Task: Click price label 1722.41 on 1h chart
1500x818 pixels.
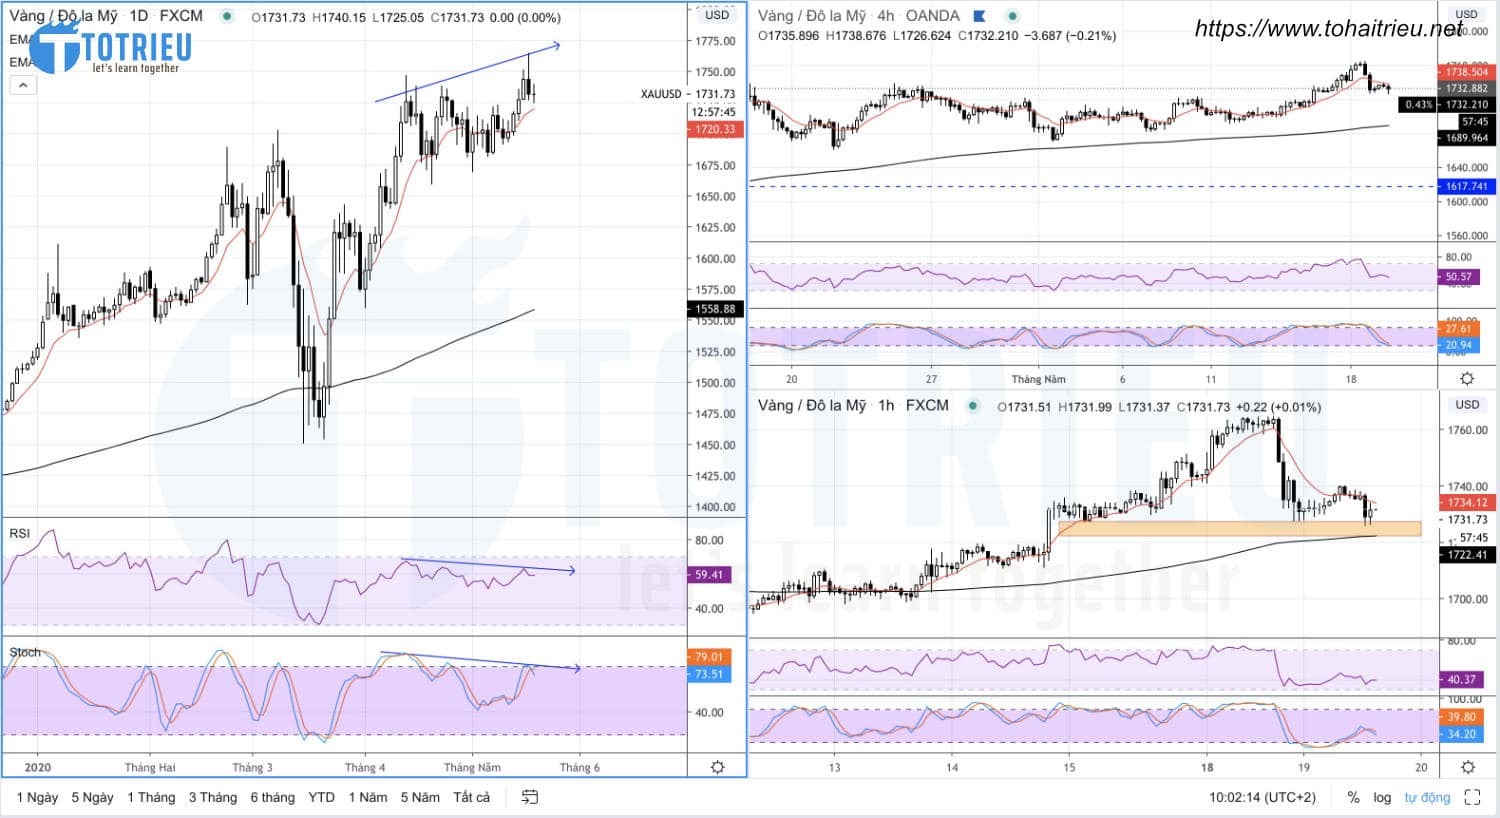Action: (1466, 554)
